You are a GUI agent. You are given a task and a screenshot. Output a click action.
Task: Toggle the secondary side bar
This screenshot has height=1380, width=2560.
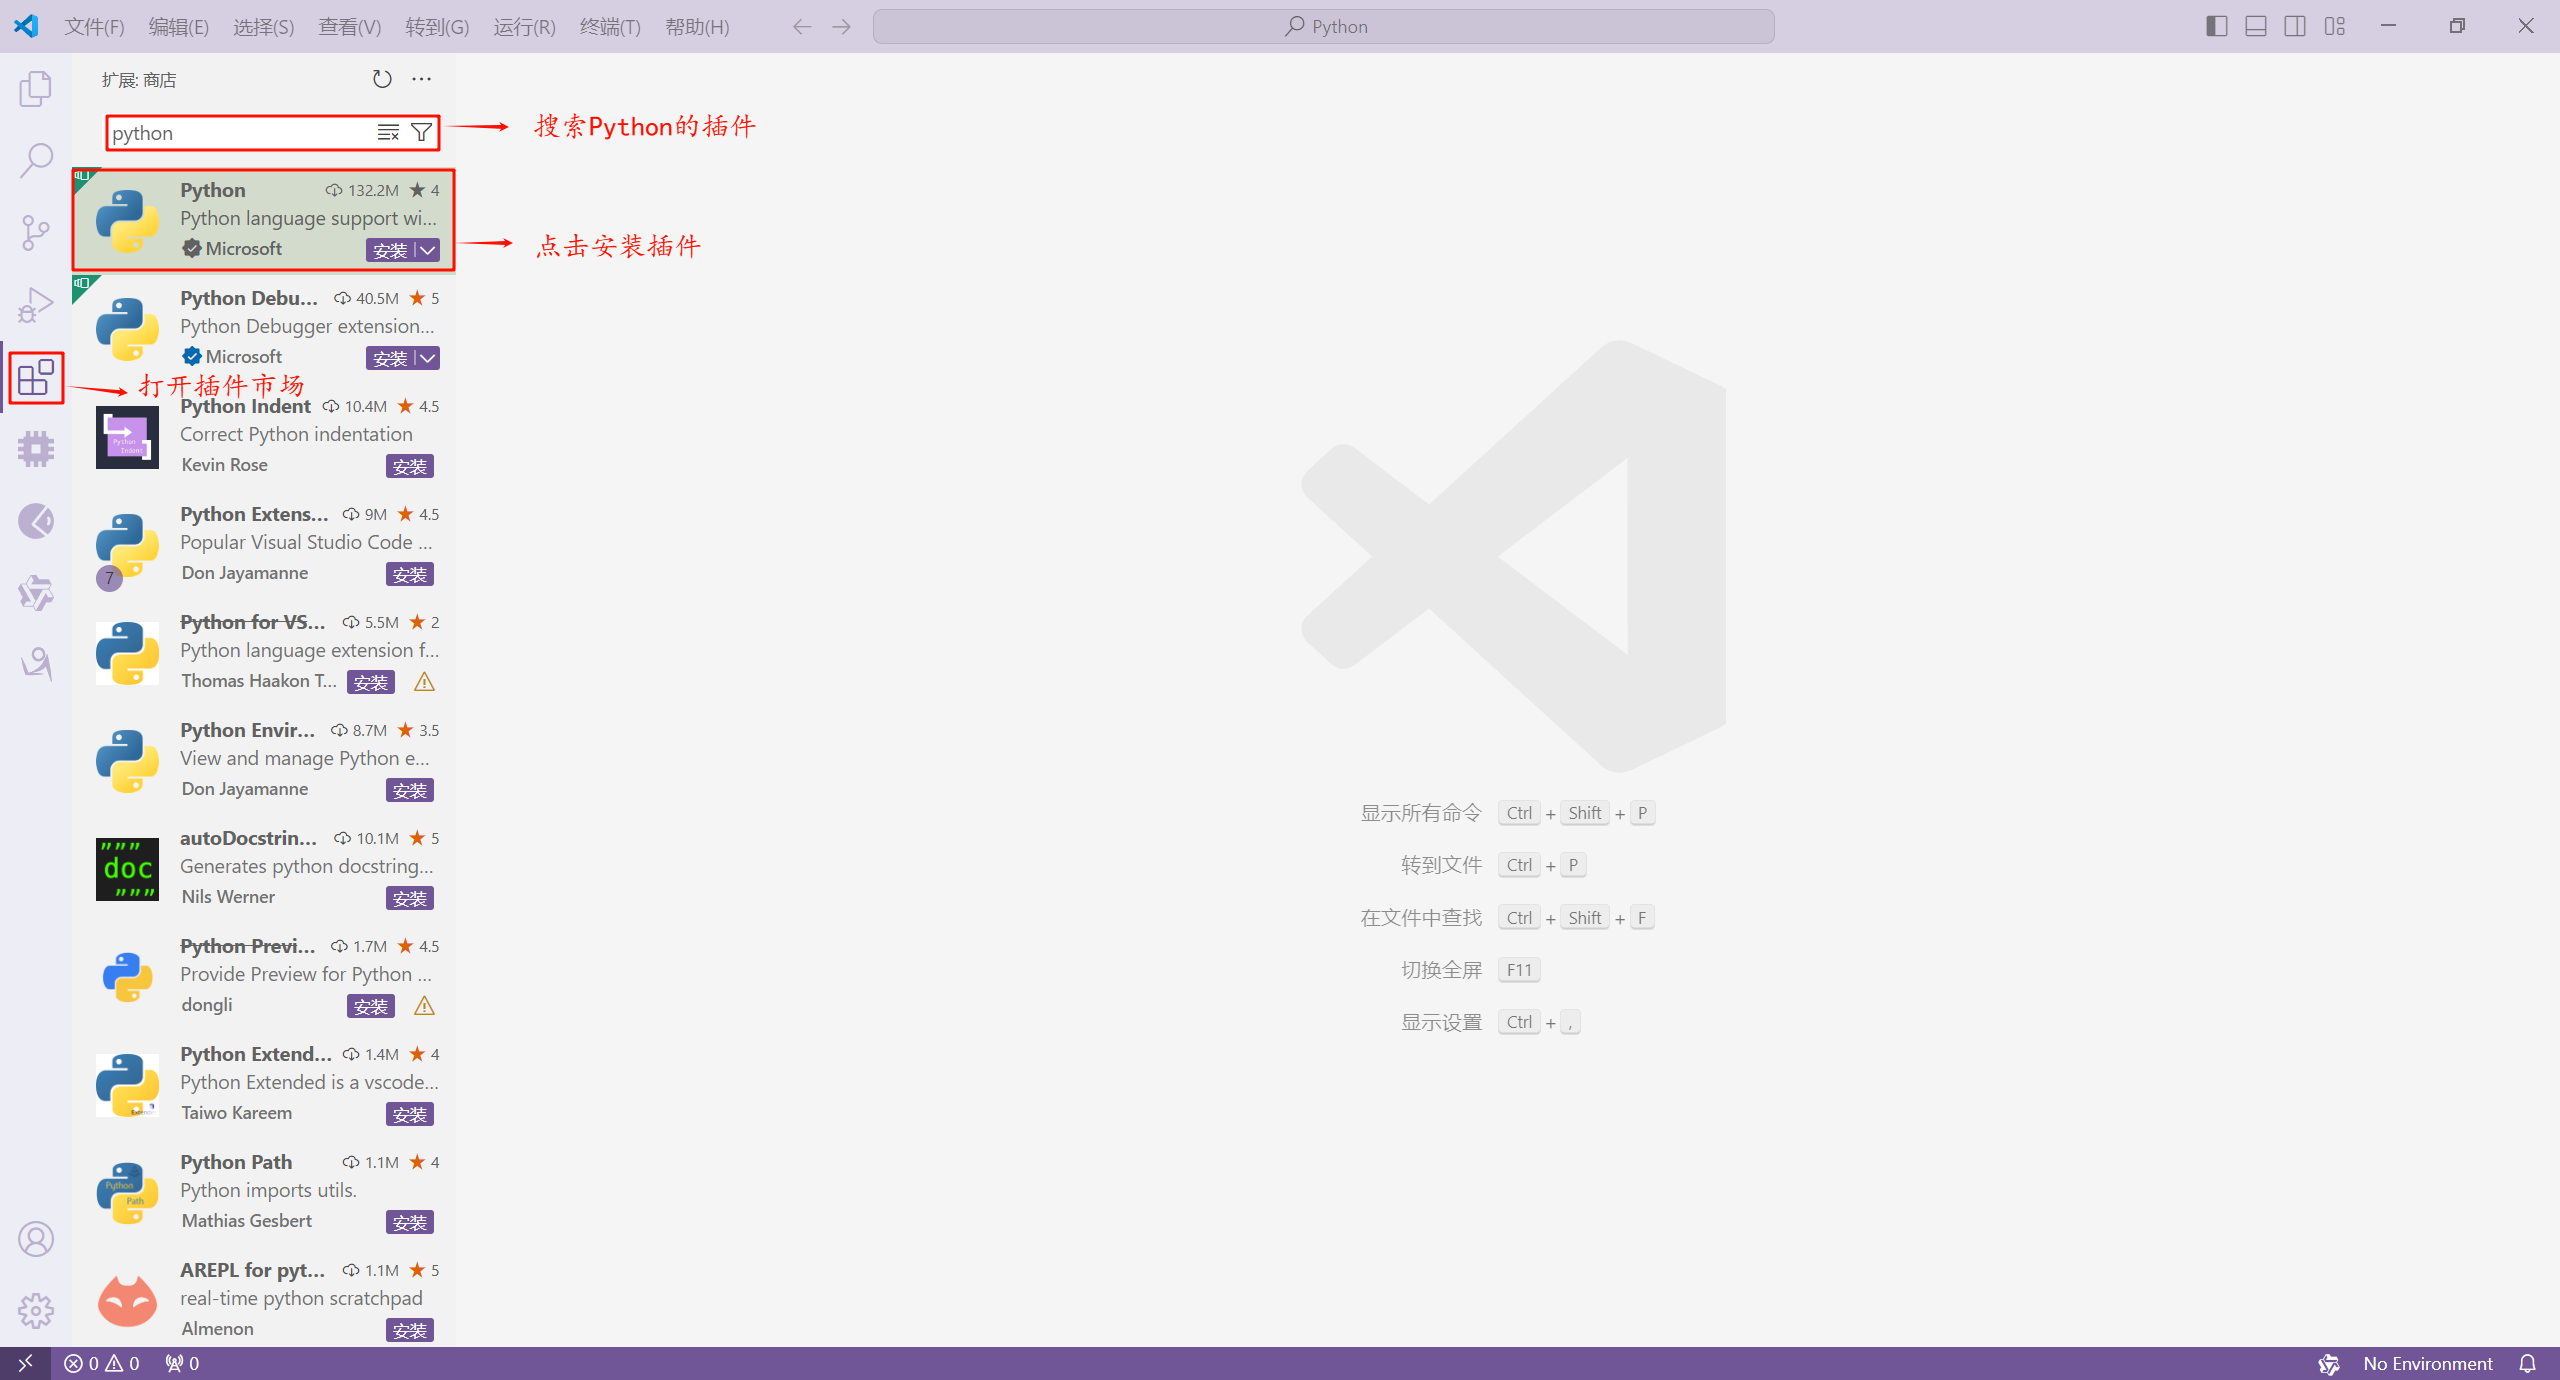point(2295,26)
